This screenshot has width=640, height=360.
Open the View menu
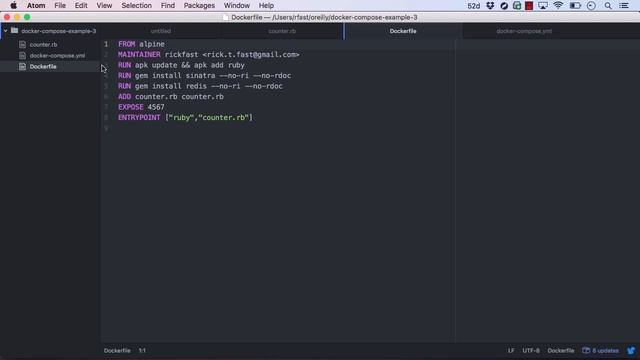[104, 6]
